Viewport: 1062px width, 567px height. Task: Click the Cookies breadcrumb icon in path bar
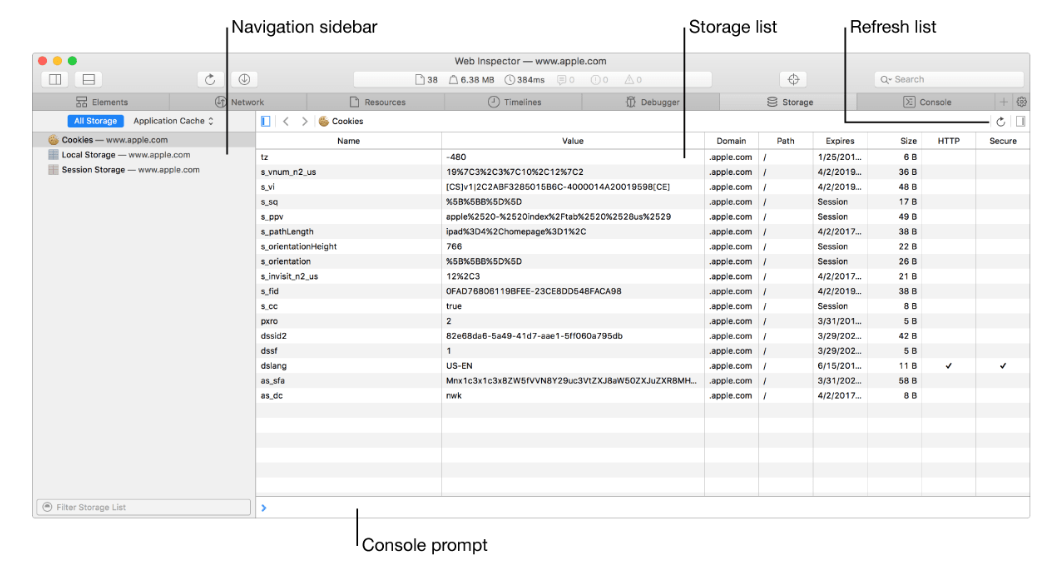pos(324,121)
